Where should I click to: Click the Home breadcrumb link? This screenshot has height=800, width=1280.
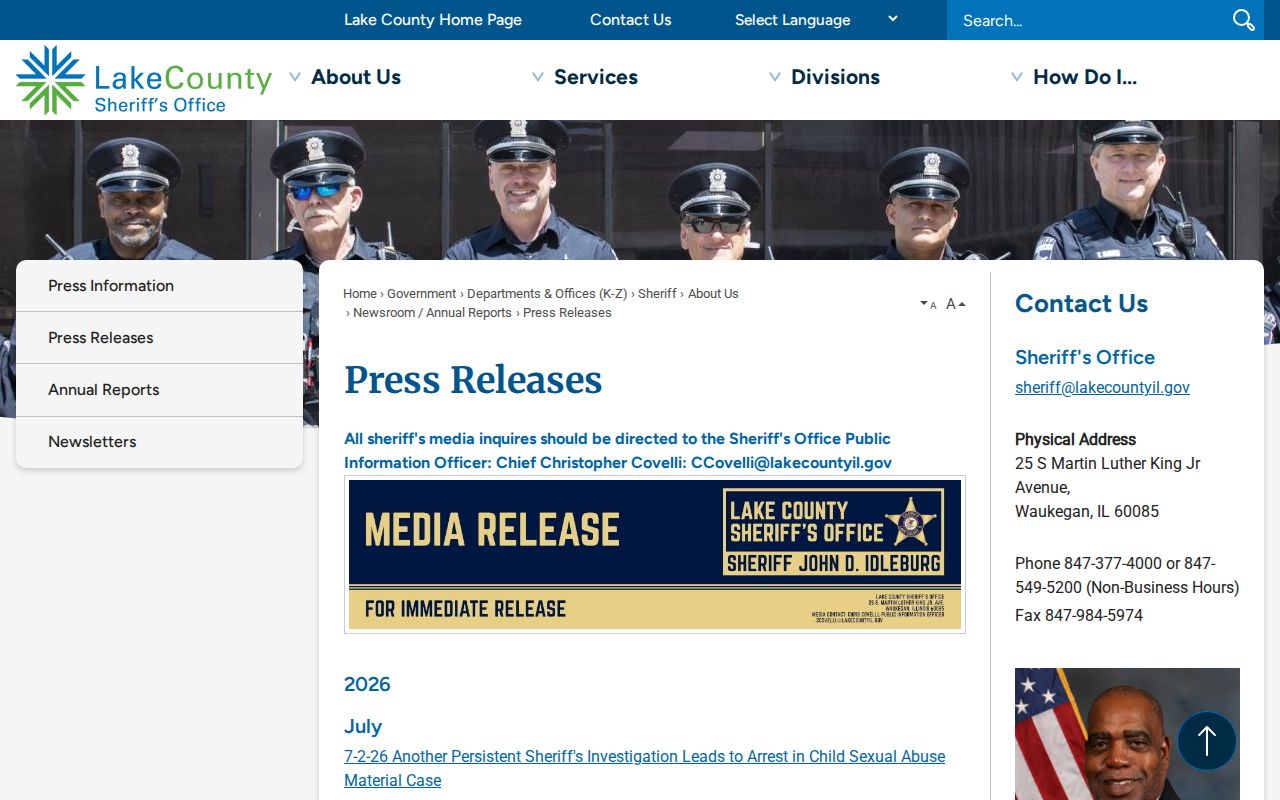point(360,294)
